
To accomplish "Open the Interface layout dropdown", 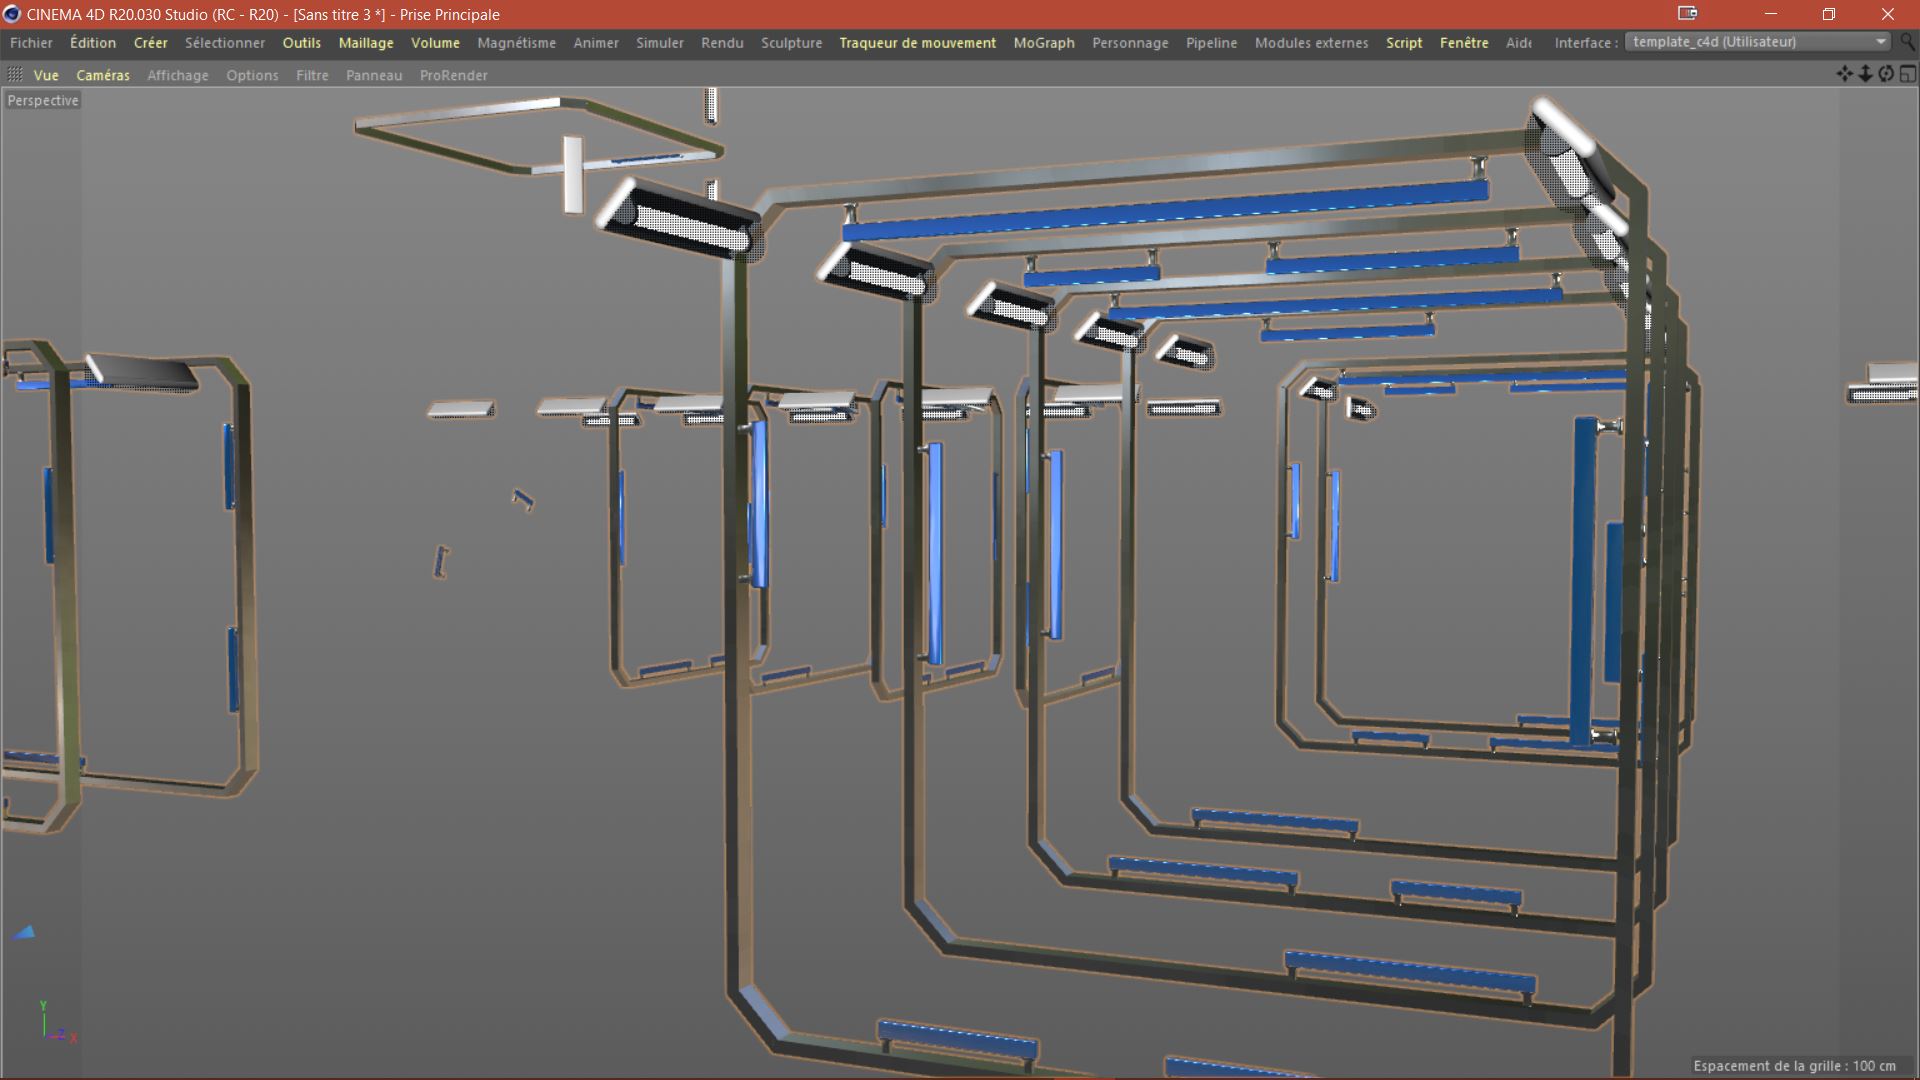I will (1757, 42).
